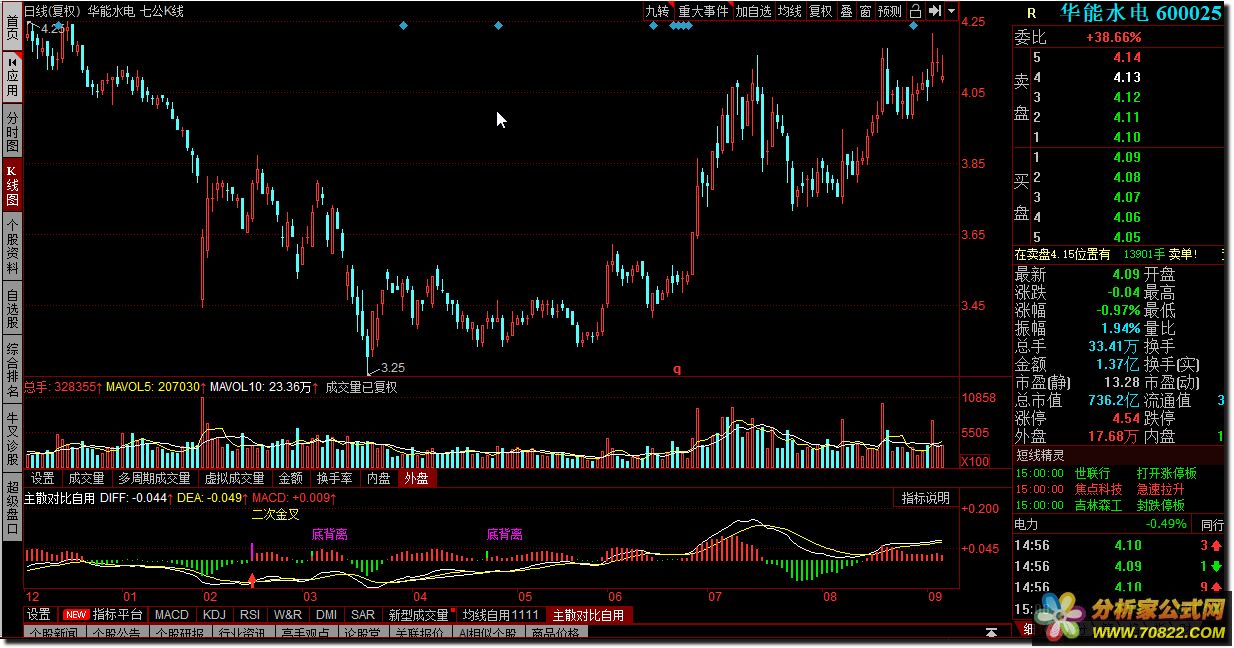Select 换手率 tab
This screenshot has width=1234, height=648.
pyautogui.click(x=334, y=478)
